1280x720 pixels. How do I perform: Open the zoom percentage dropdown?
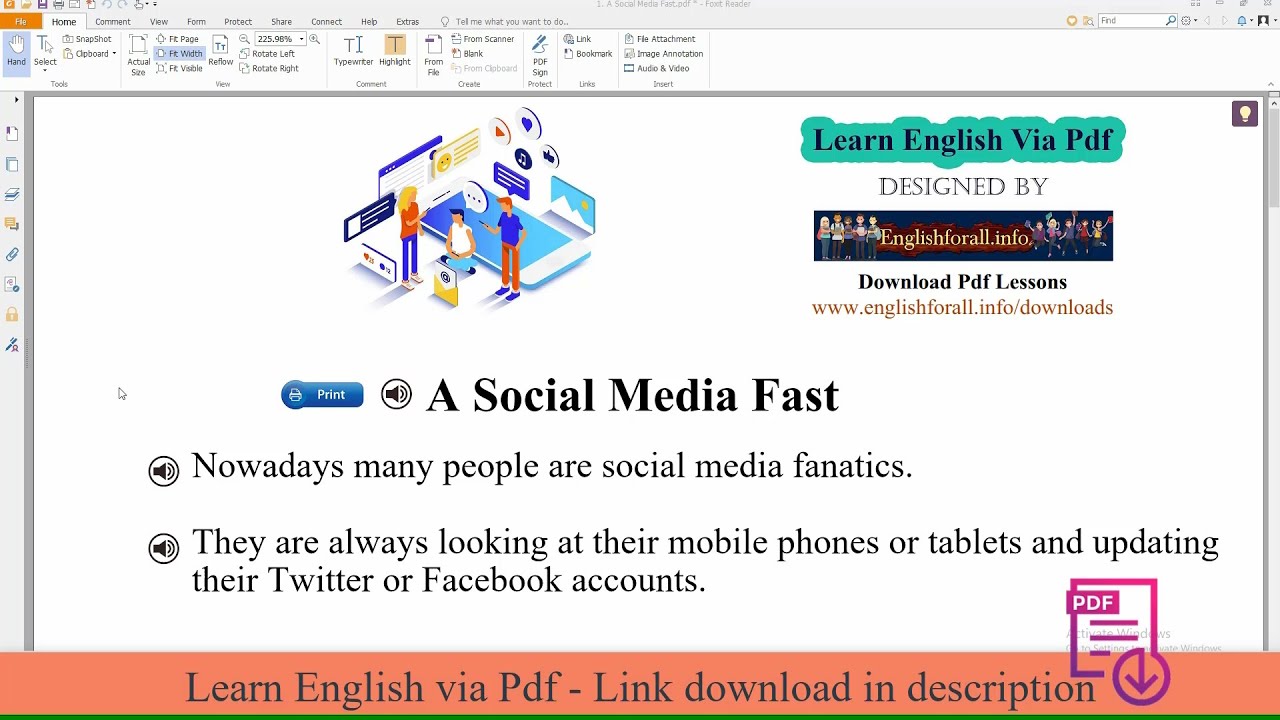click(301, 39)
